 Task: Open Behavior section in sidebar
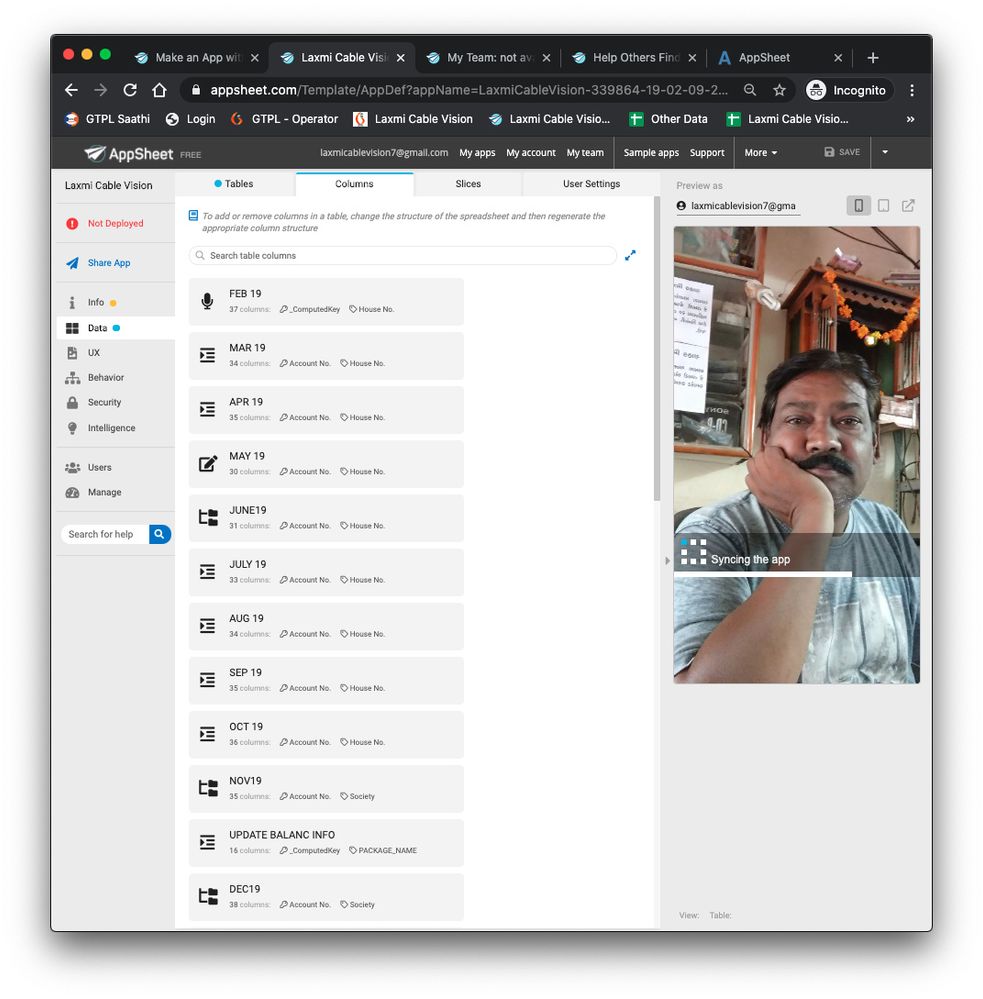tap(106, 378)
